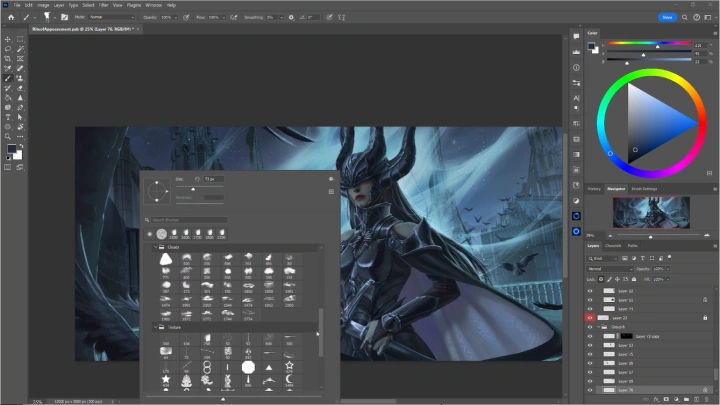Toggle visibility of Layer 62

point(590,291)
